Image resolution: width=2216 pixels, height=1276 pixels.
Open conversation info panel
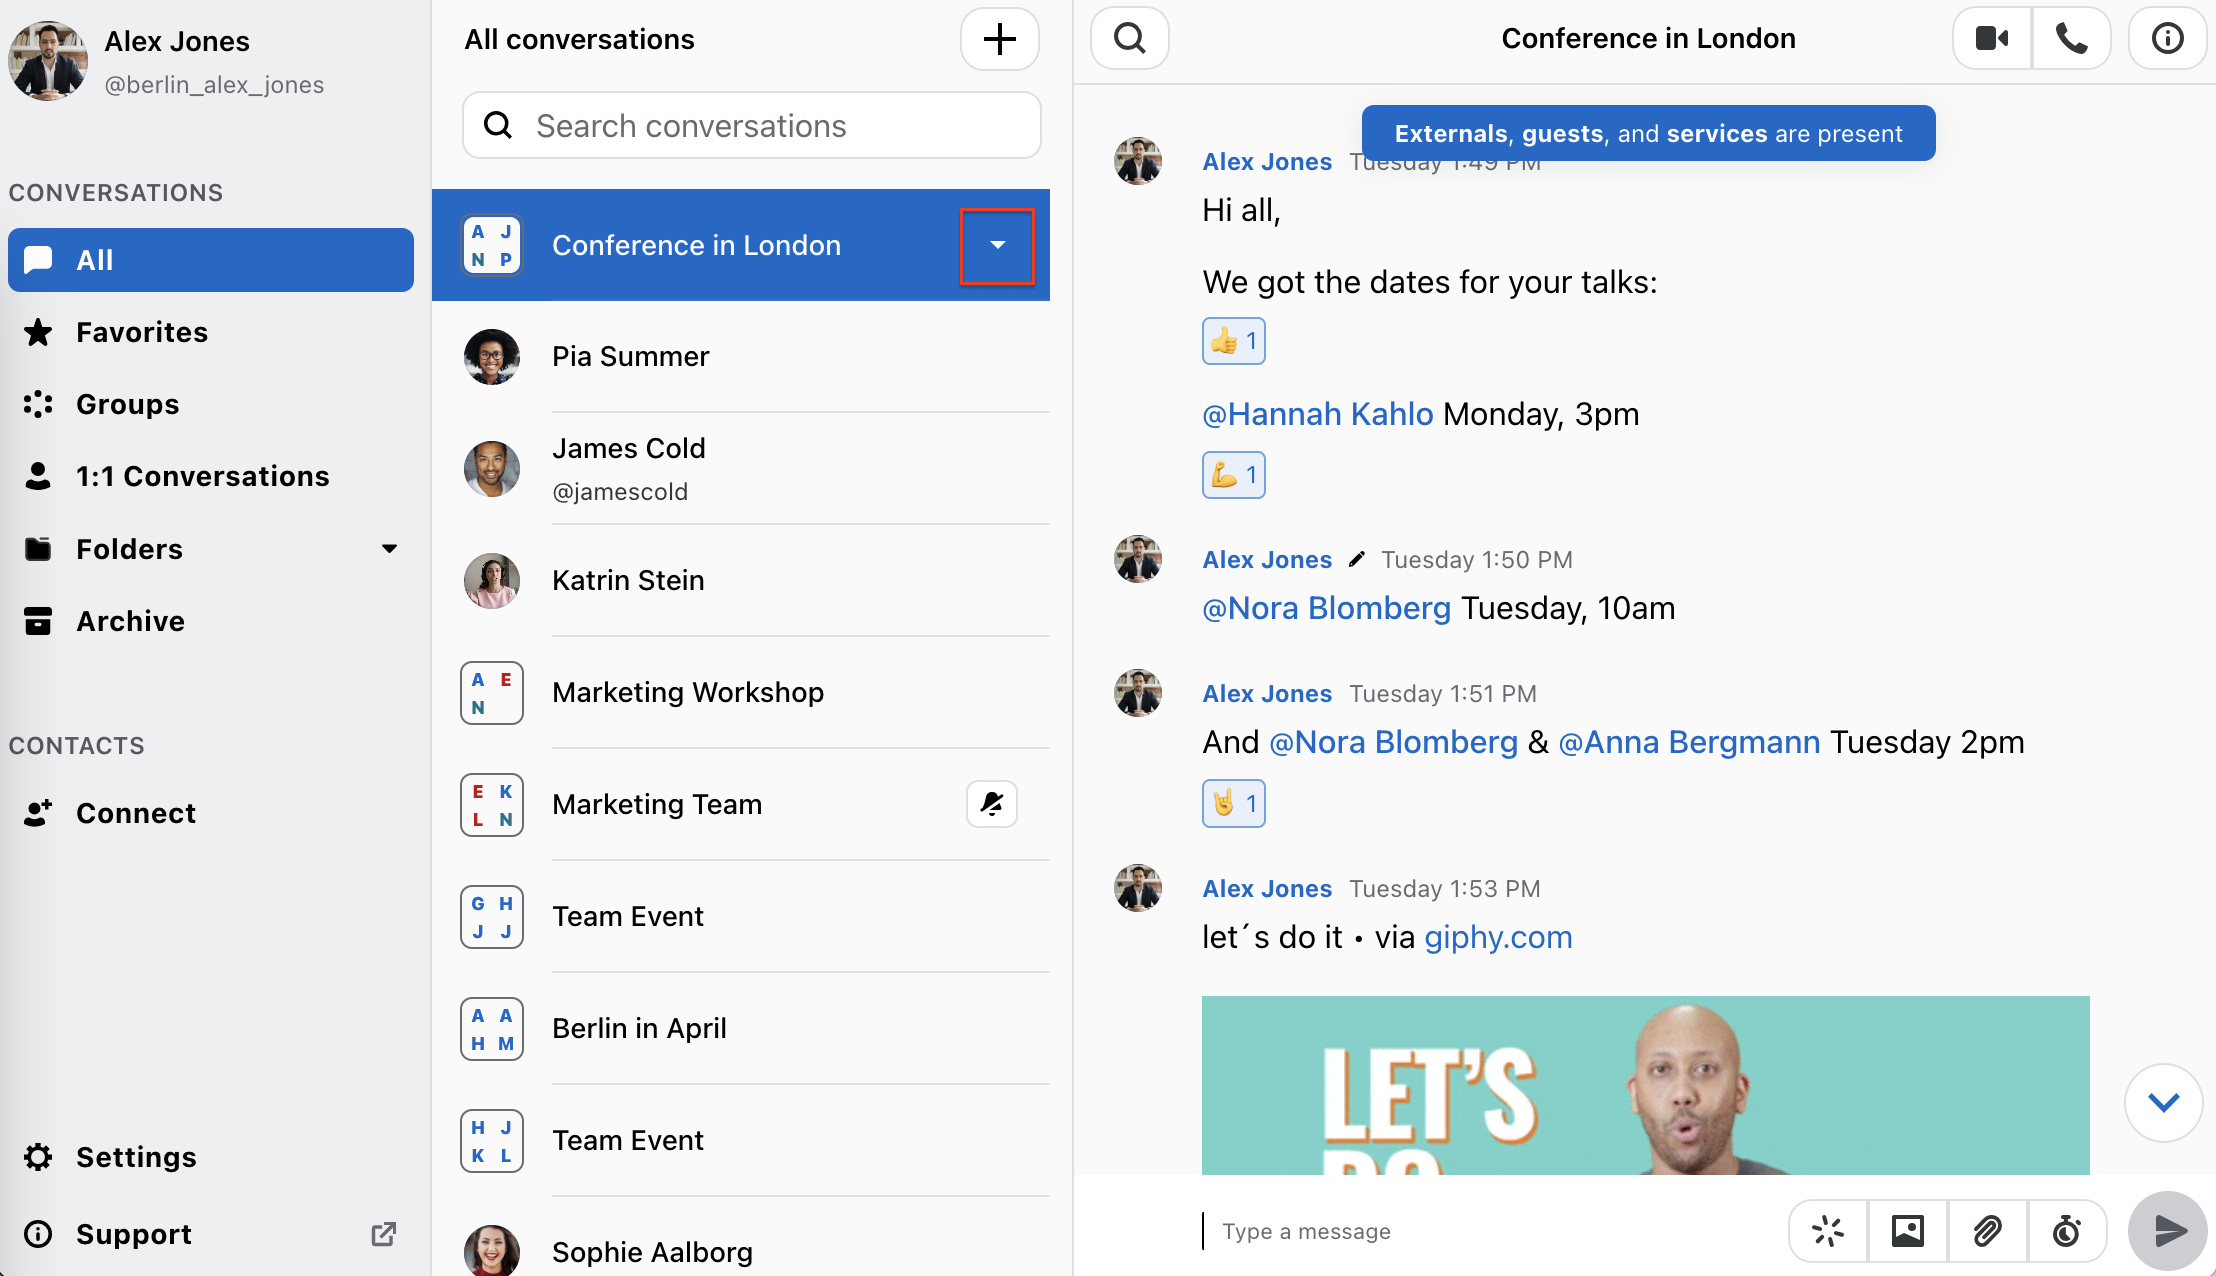(2167, 38)
